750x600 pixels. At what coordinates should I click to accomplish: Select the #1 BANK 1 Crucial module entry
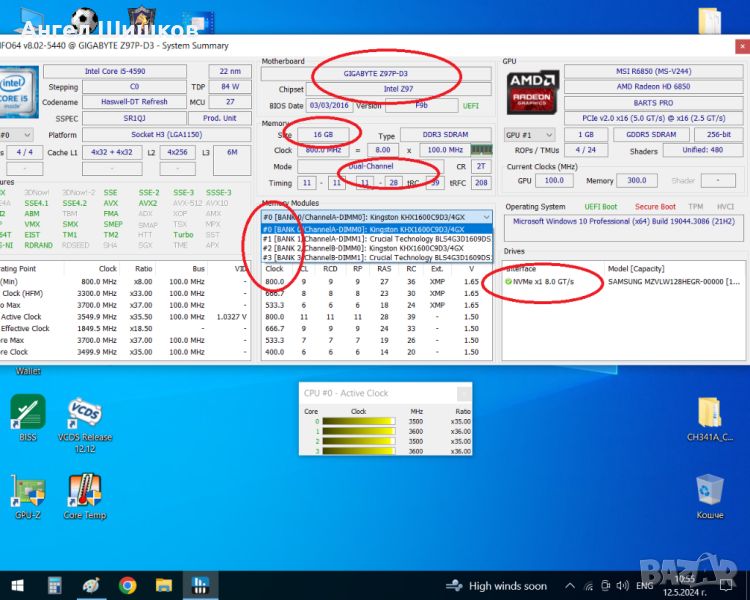[376, 238]
